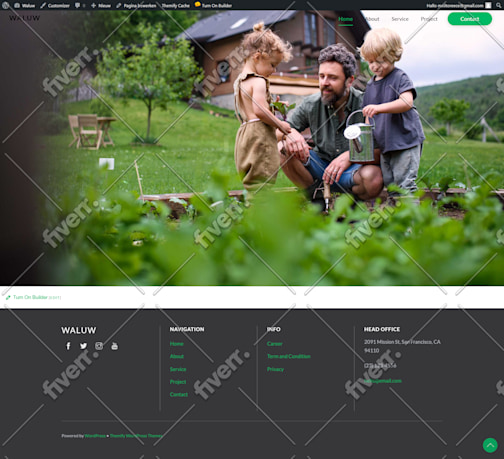The height and width of the screenshot is (459, 504).
Task: Open the Instagram social icon
Action: [99, 346]
